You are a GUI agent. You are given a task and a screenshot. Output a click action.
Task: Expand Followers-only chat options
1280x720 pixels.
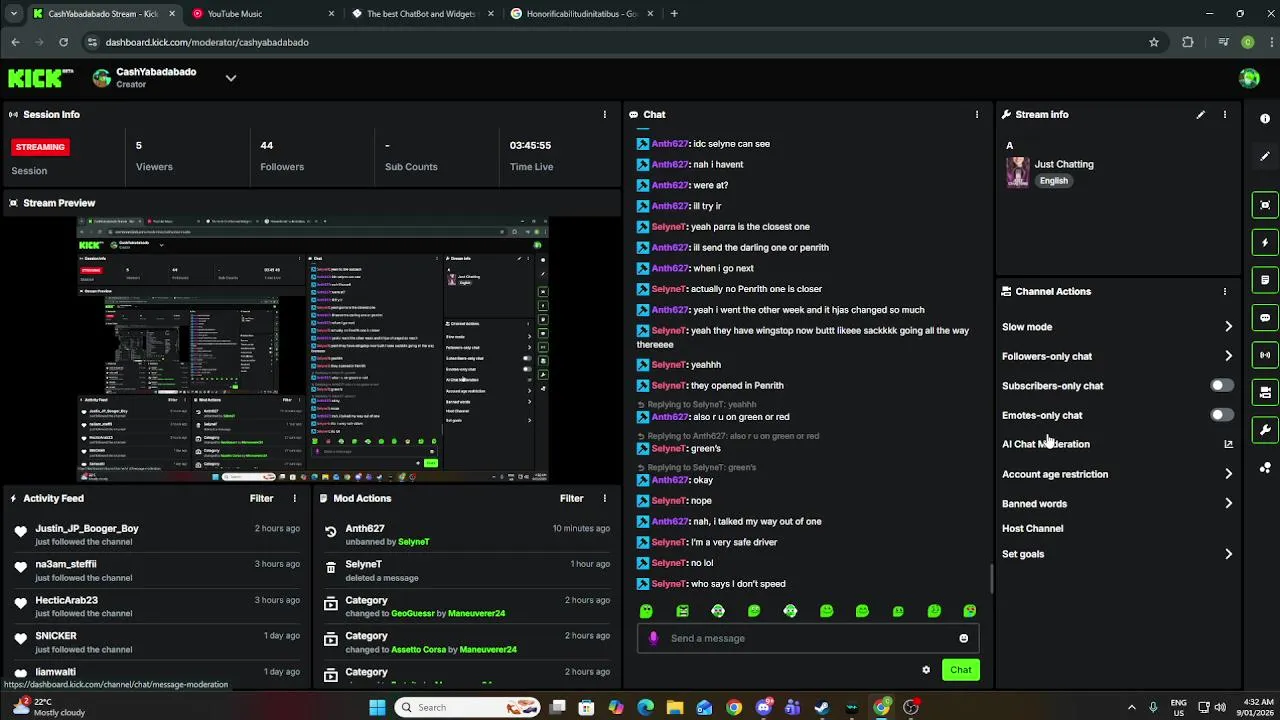pyautogui.click(x=1228, y=356)
